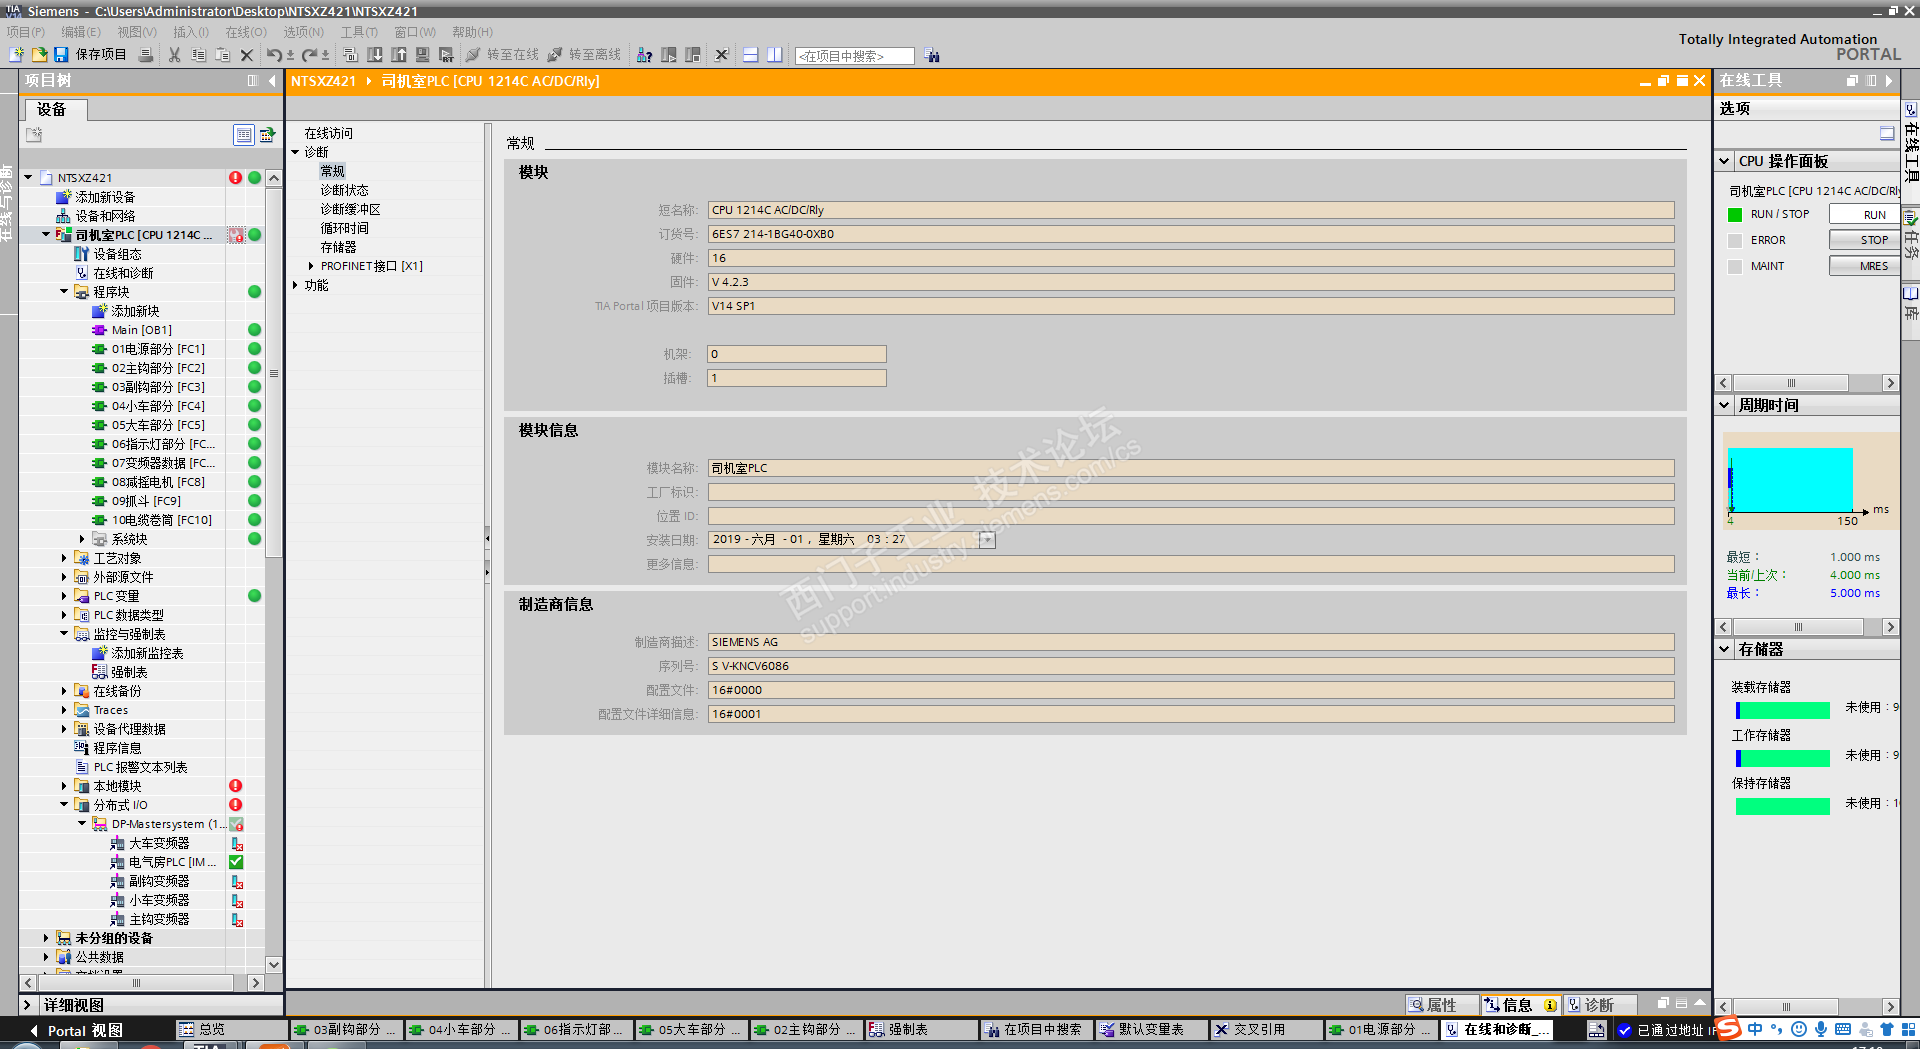Click the microphone icon in the input method bar
Image resolution: width=1920 pixels, height=1049 pixels.
(x=1821, y=1029)
